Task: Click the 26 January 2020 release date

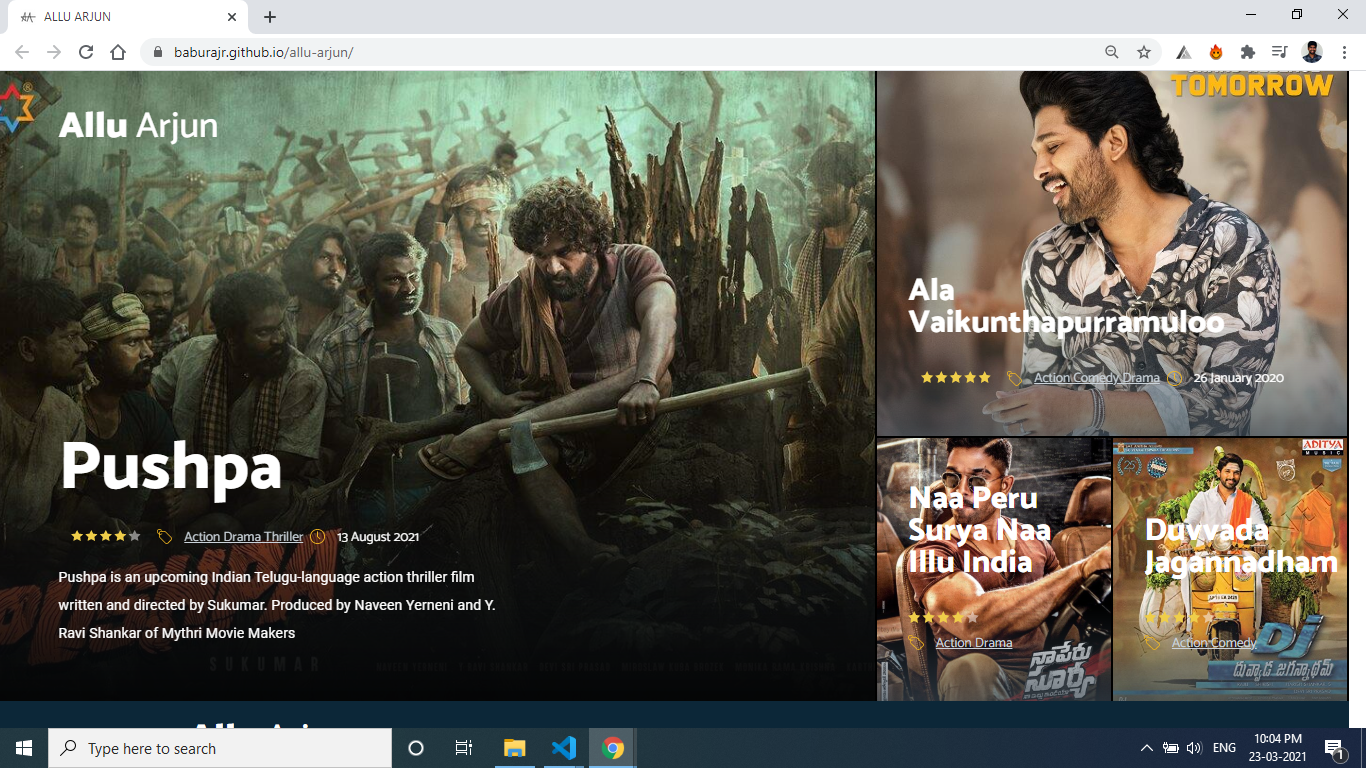Action: [x=1239, y=378]
